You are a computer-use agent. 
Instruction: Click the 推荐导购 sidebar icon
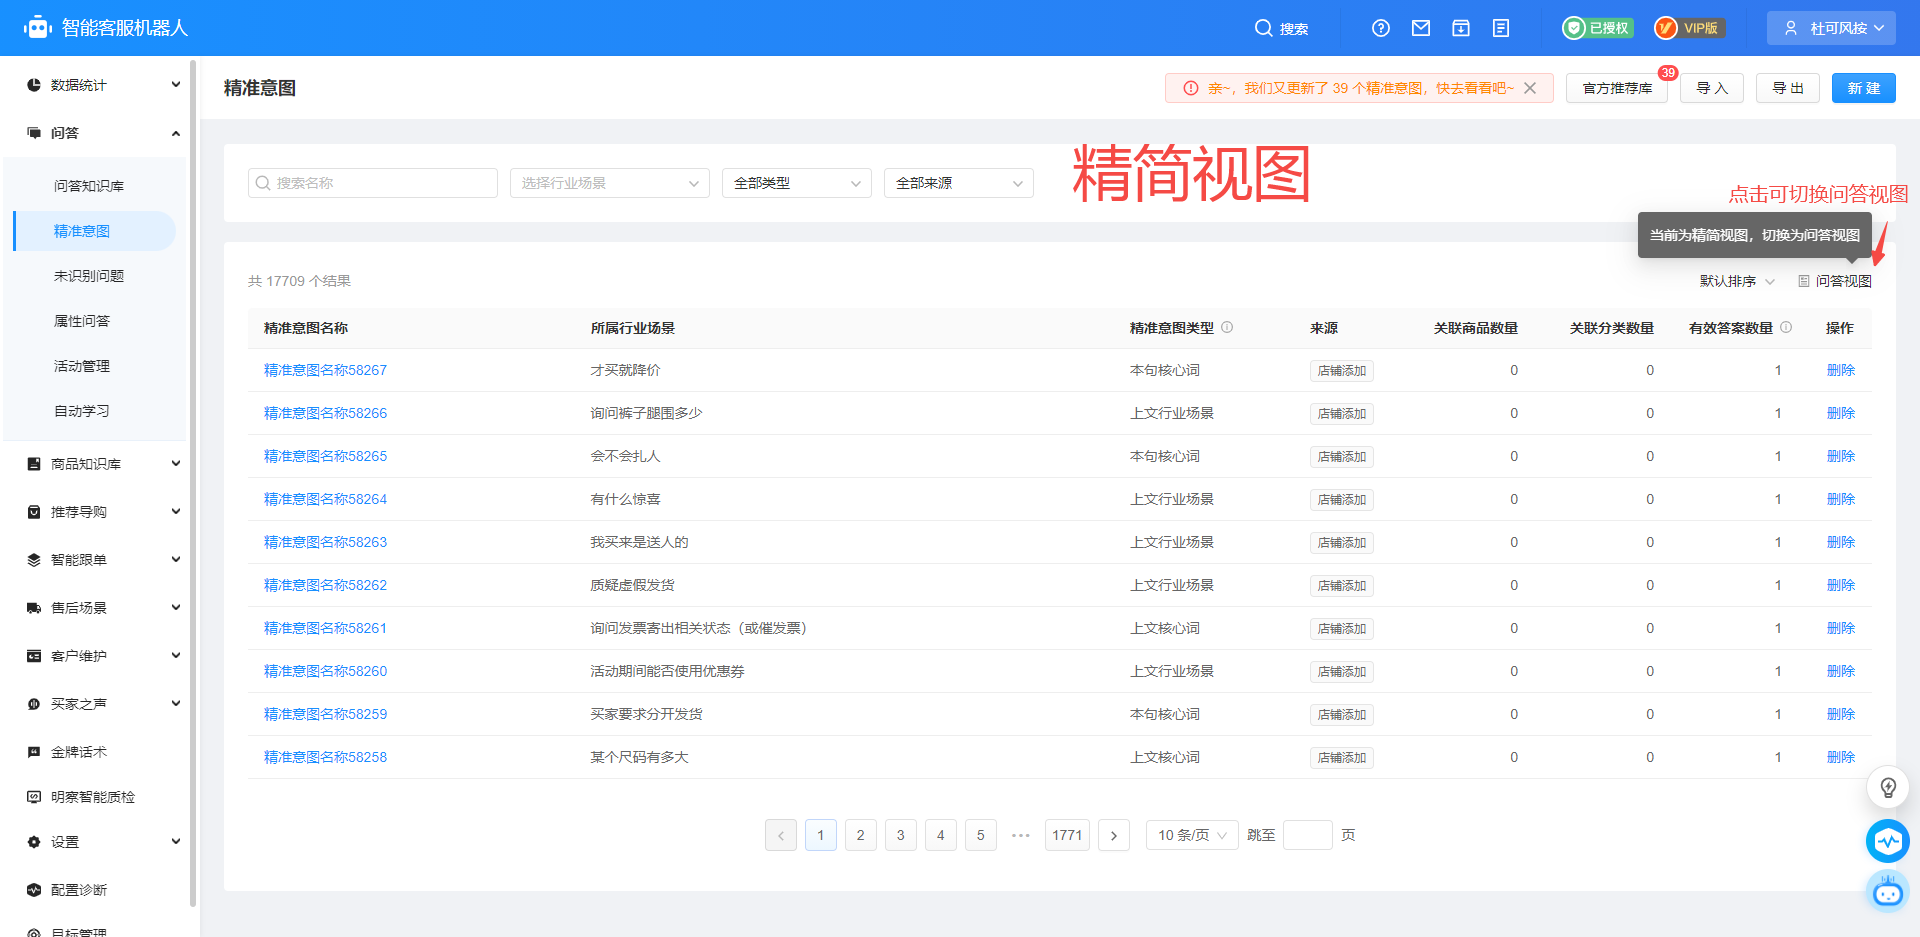tap(34, 512)
